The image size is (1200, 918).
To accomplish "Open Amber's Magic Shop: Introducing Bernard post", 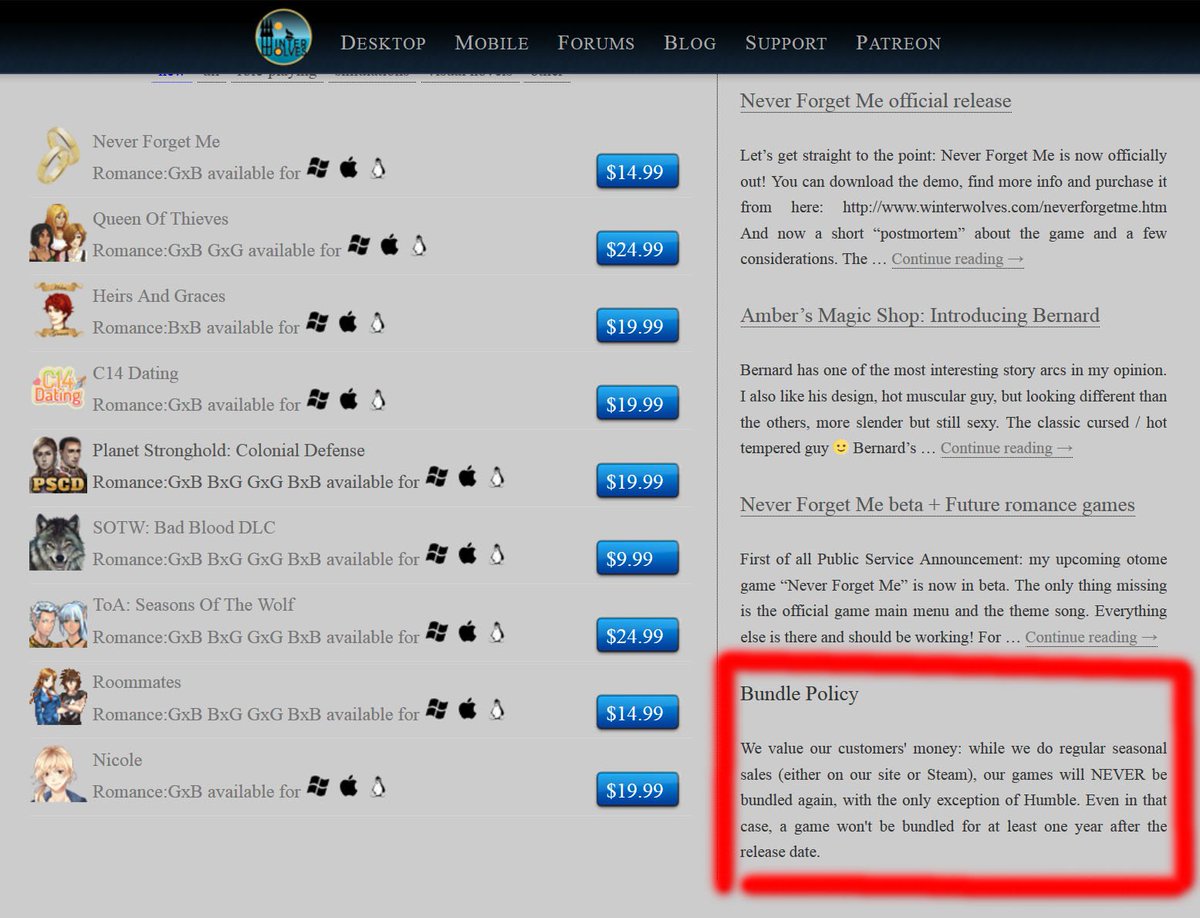I will pyautogui.click(x=920, y=315).
